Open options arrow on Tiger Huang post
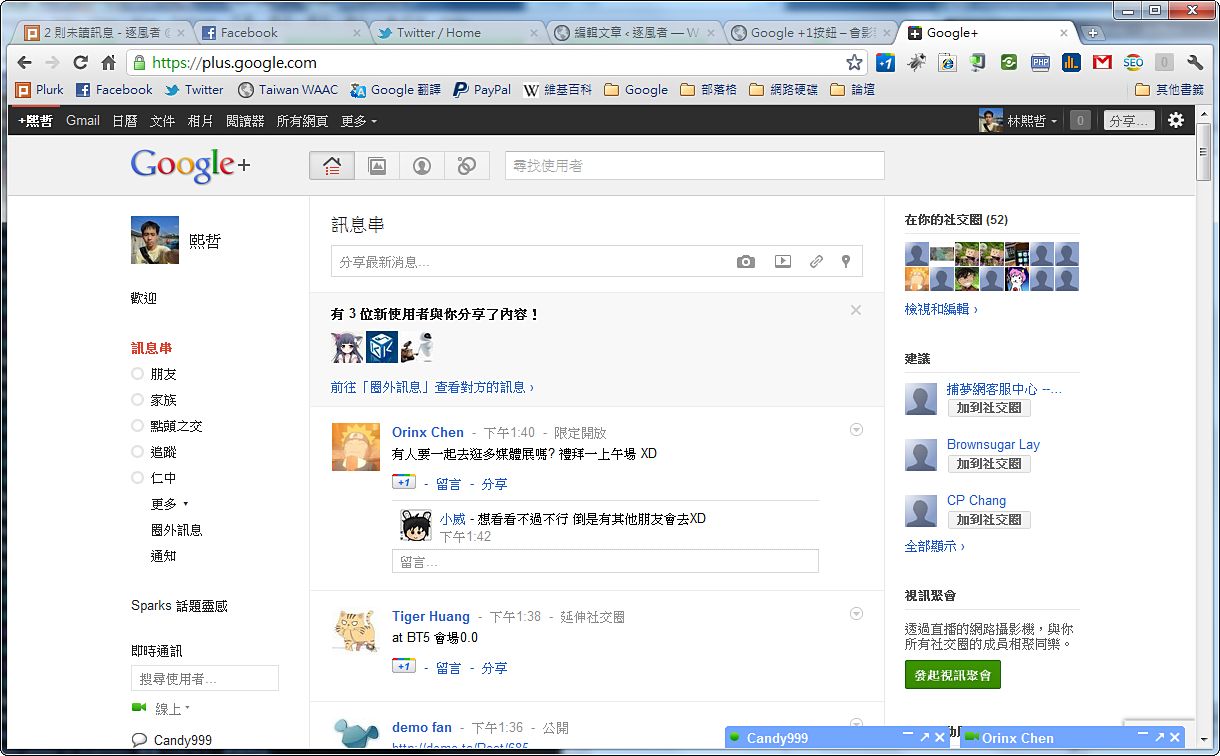The height and width of the screenshot is (756, 1220). 856,614
